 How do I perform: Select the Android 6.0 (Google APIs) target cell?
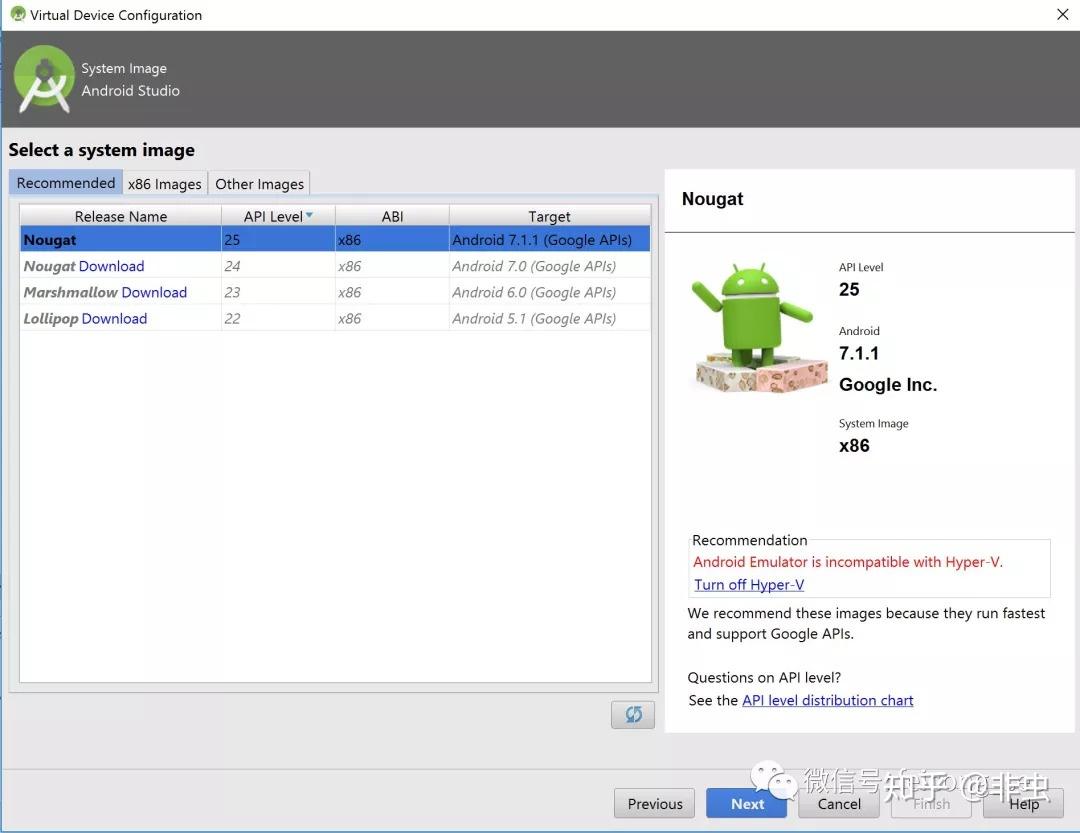[550, 292]
